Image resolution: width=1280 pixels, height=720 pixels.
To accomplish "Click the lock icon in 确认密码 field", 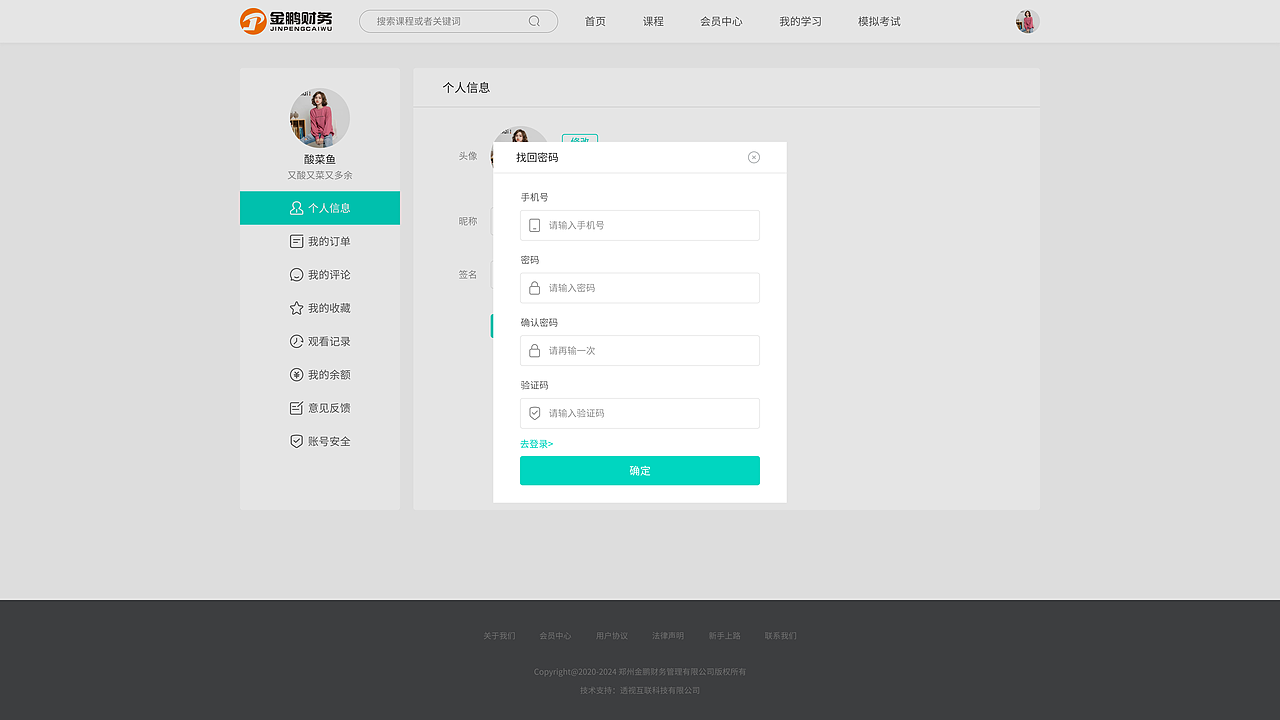I will click(x=534, y=351).
